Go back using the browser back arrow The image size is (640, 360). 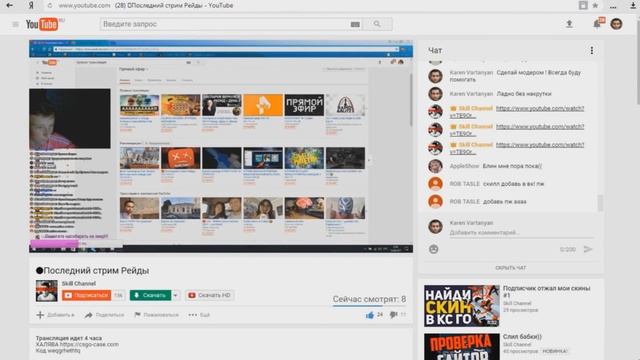click(9, 5)
